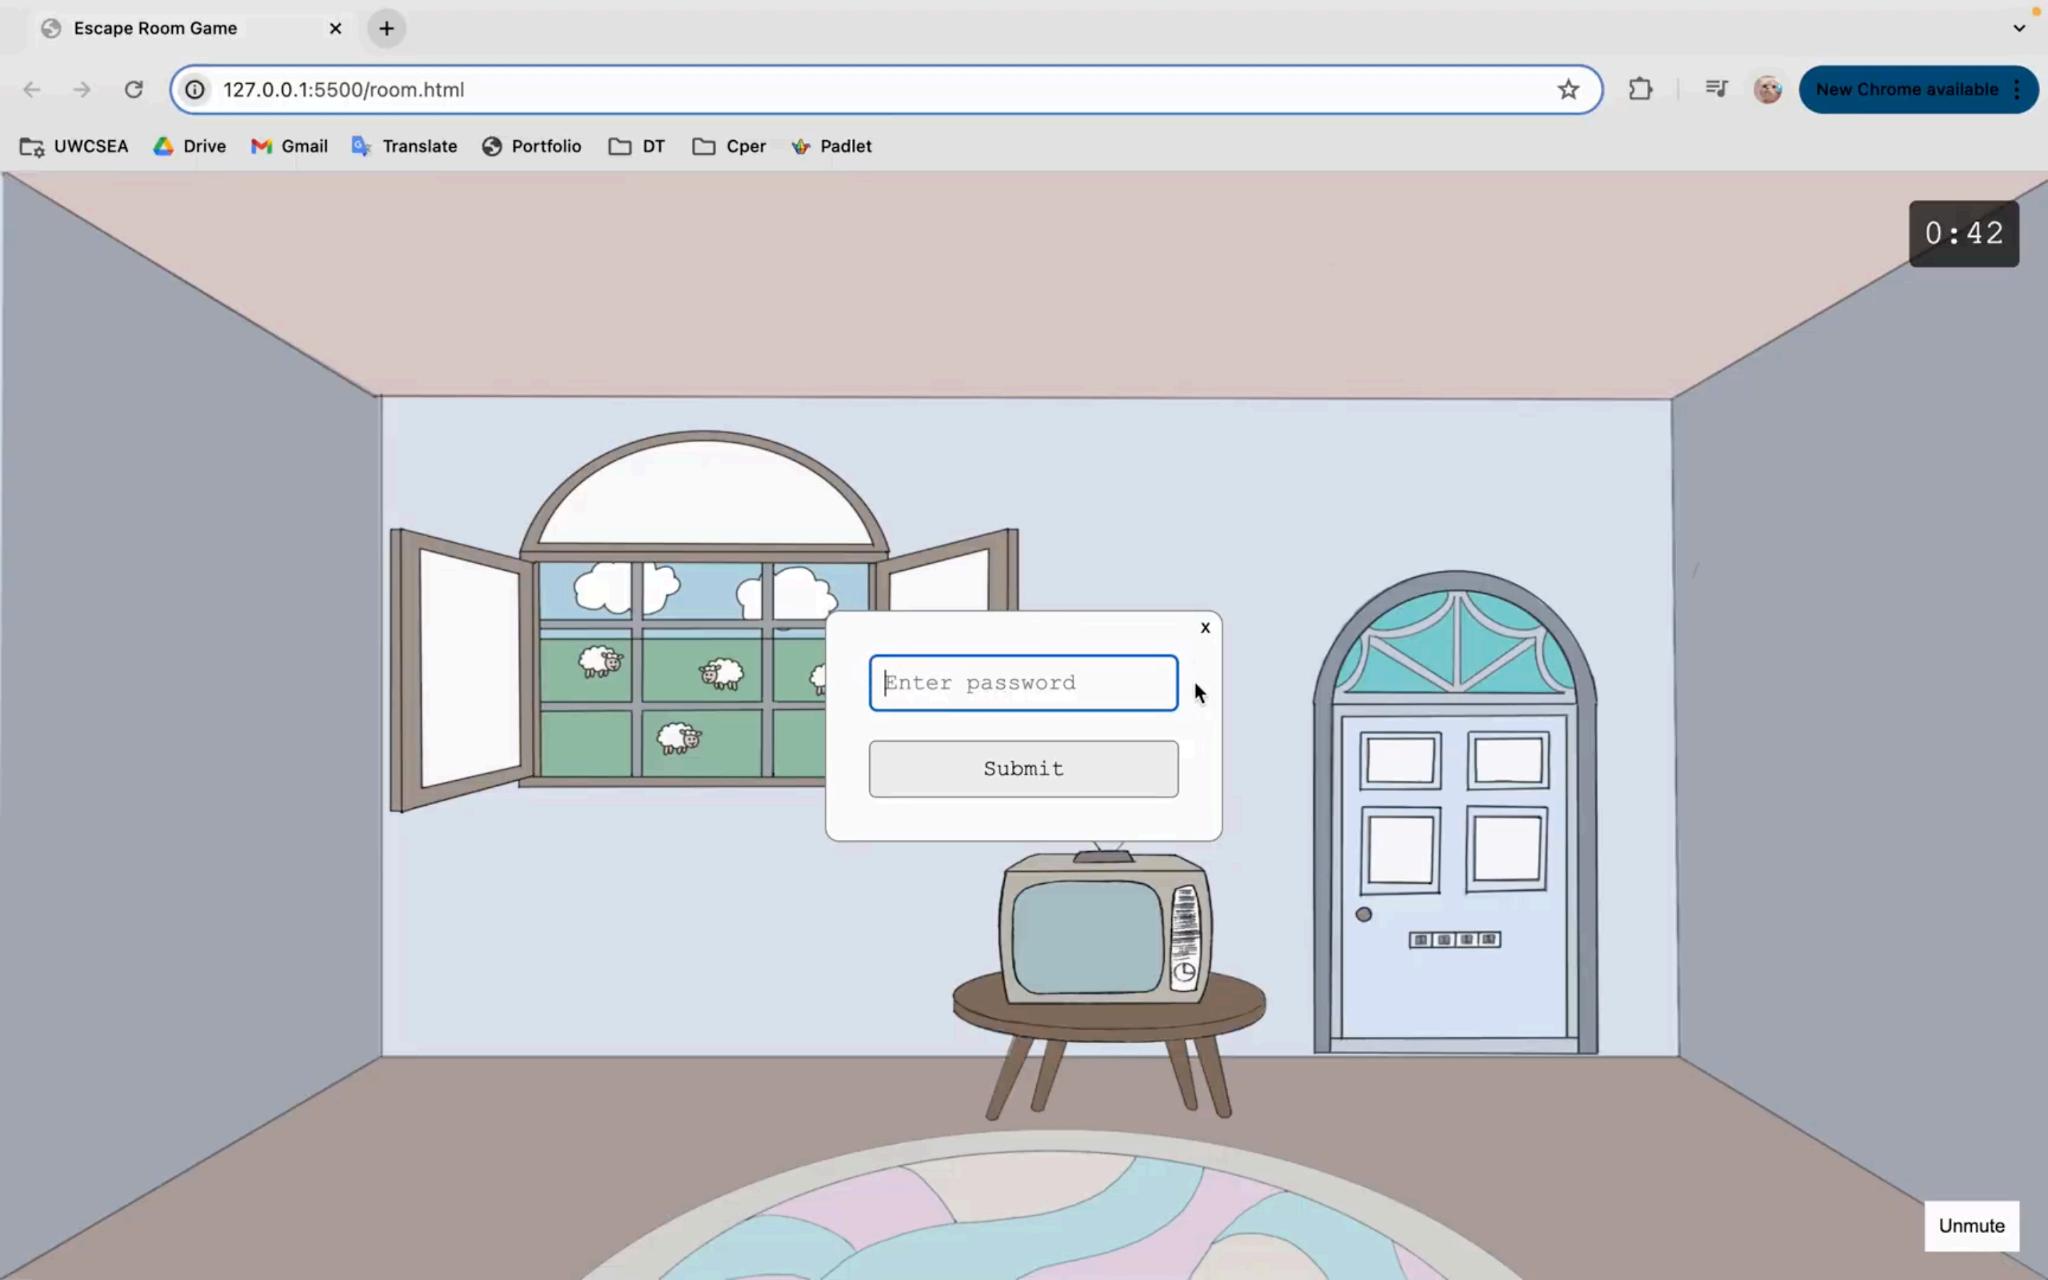The height and width of the screenshot is (1280, 2048).
Task: Open the Gmail bookmark
Action: (289, 146)
